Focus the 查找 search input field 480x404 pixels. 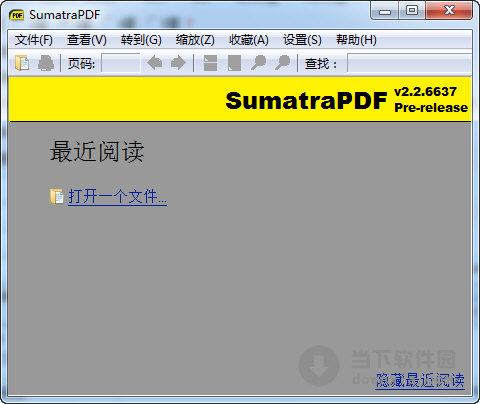409,63
